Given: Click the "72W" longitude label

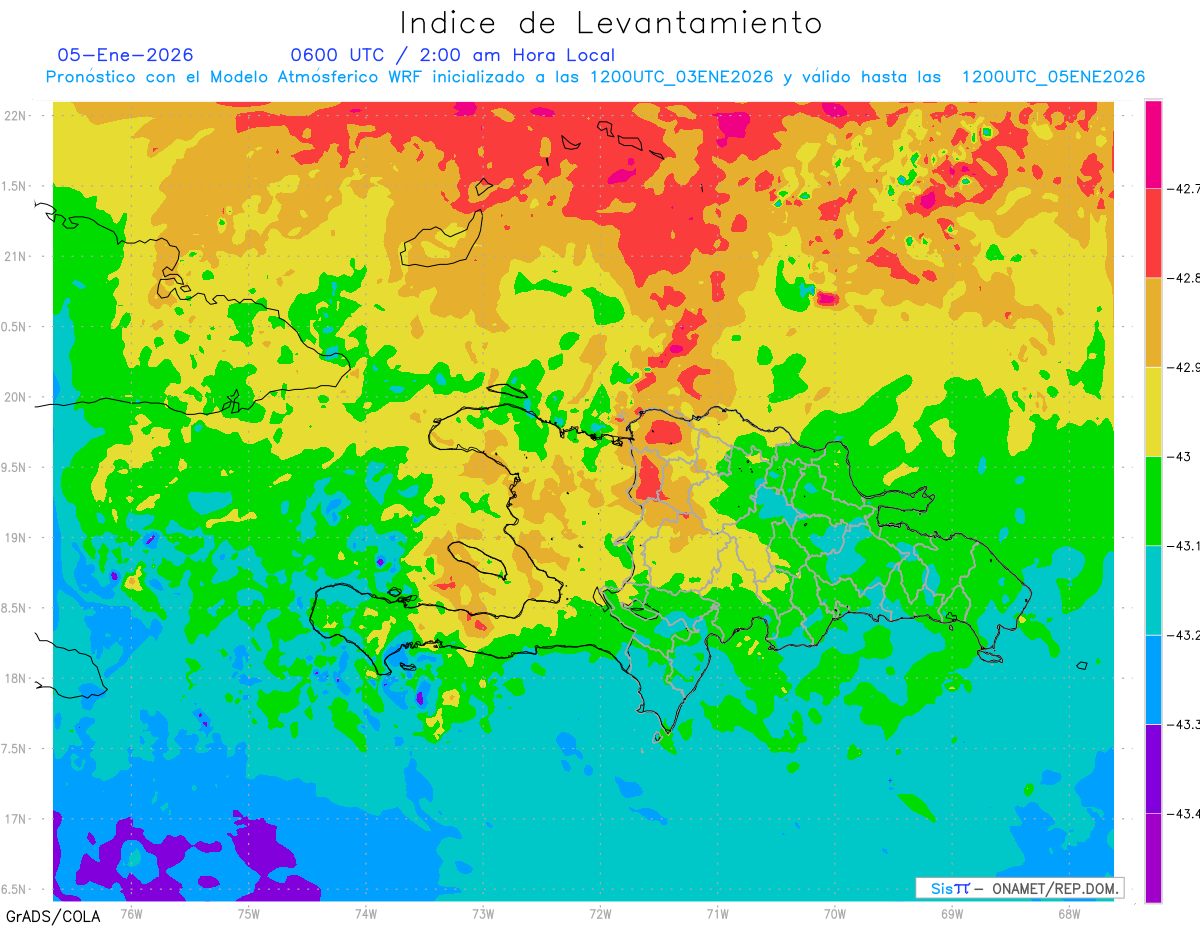Looking at the screenshot, I should [x=600, y=914].
